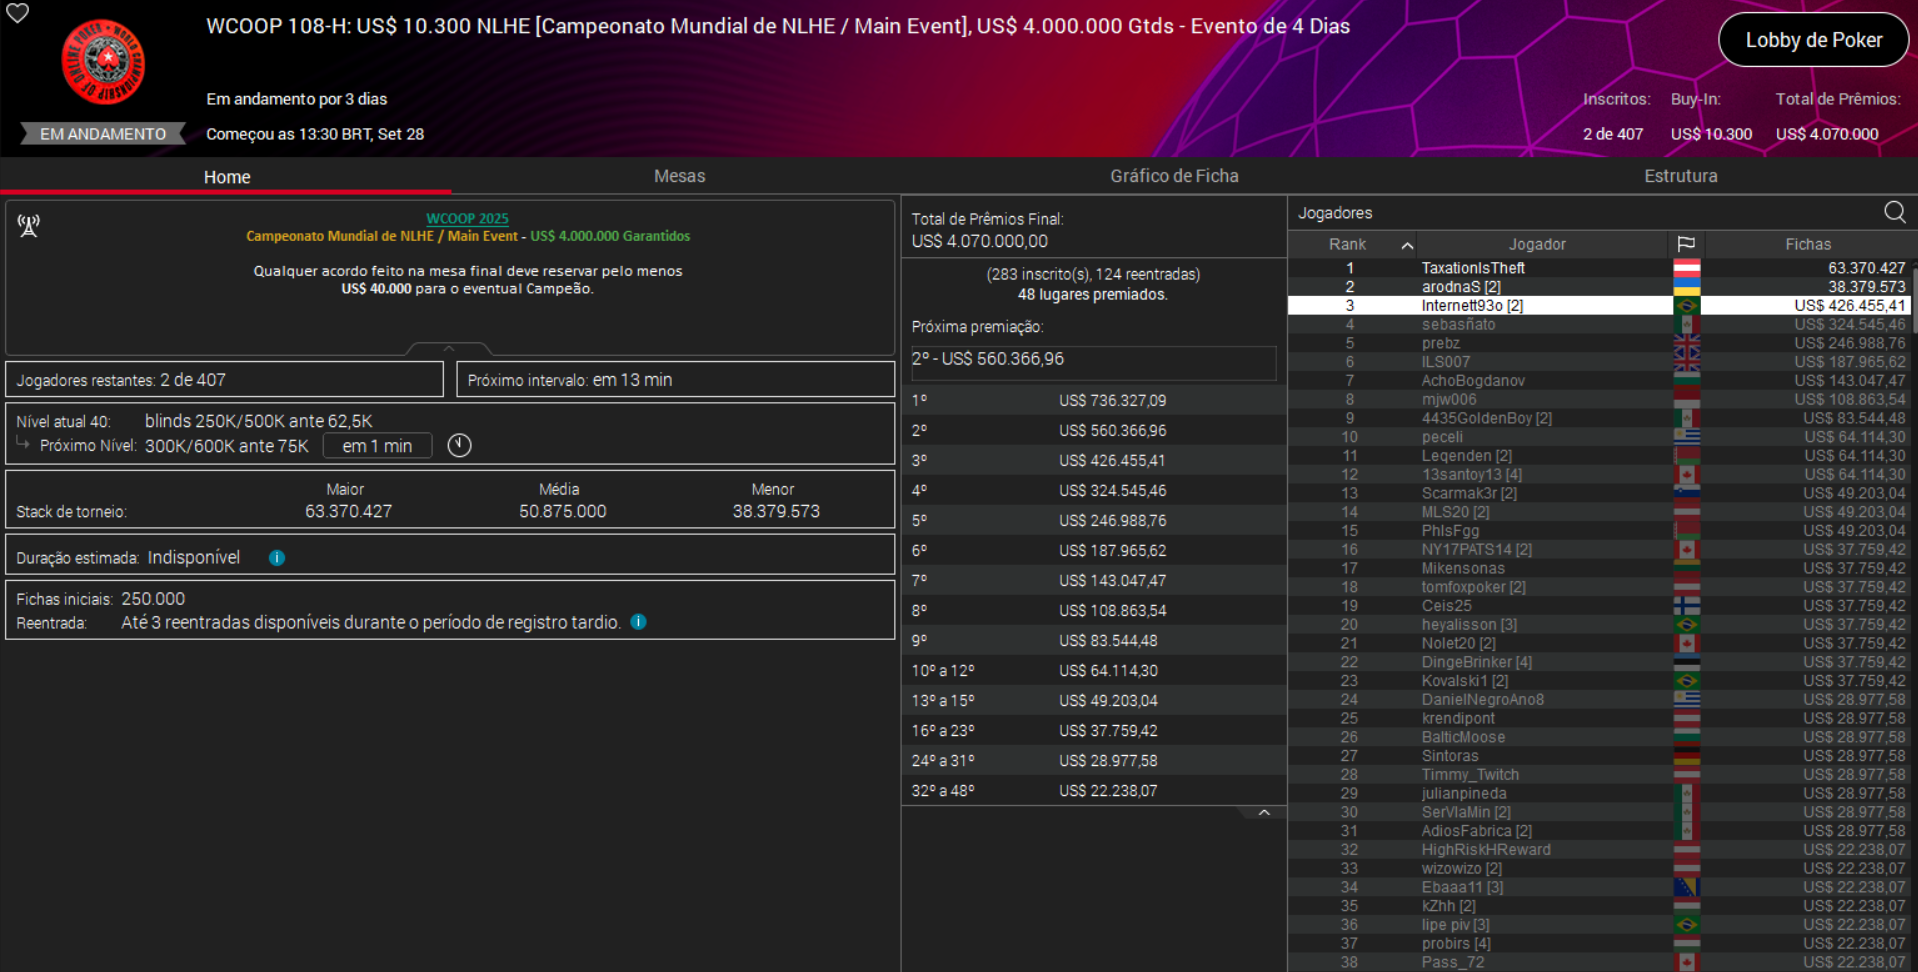Click the clock icon beside next level
The height and width of the screenshot is (972, 1918).
tap(459, 446)
